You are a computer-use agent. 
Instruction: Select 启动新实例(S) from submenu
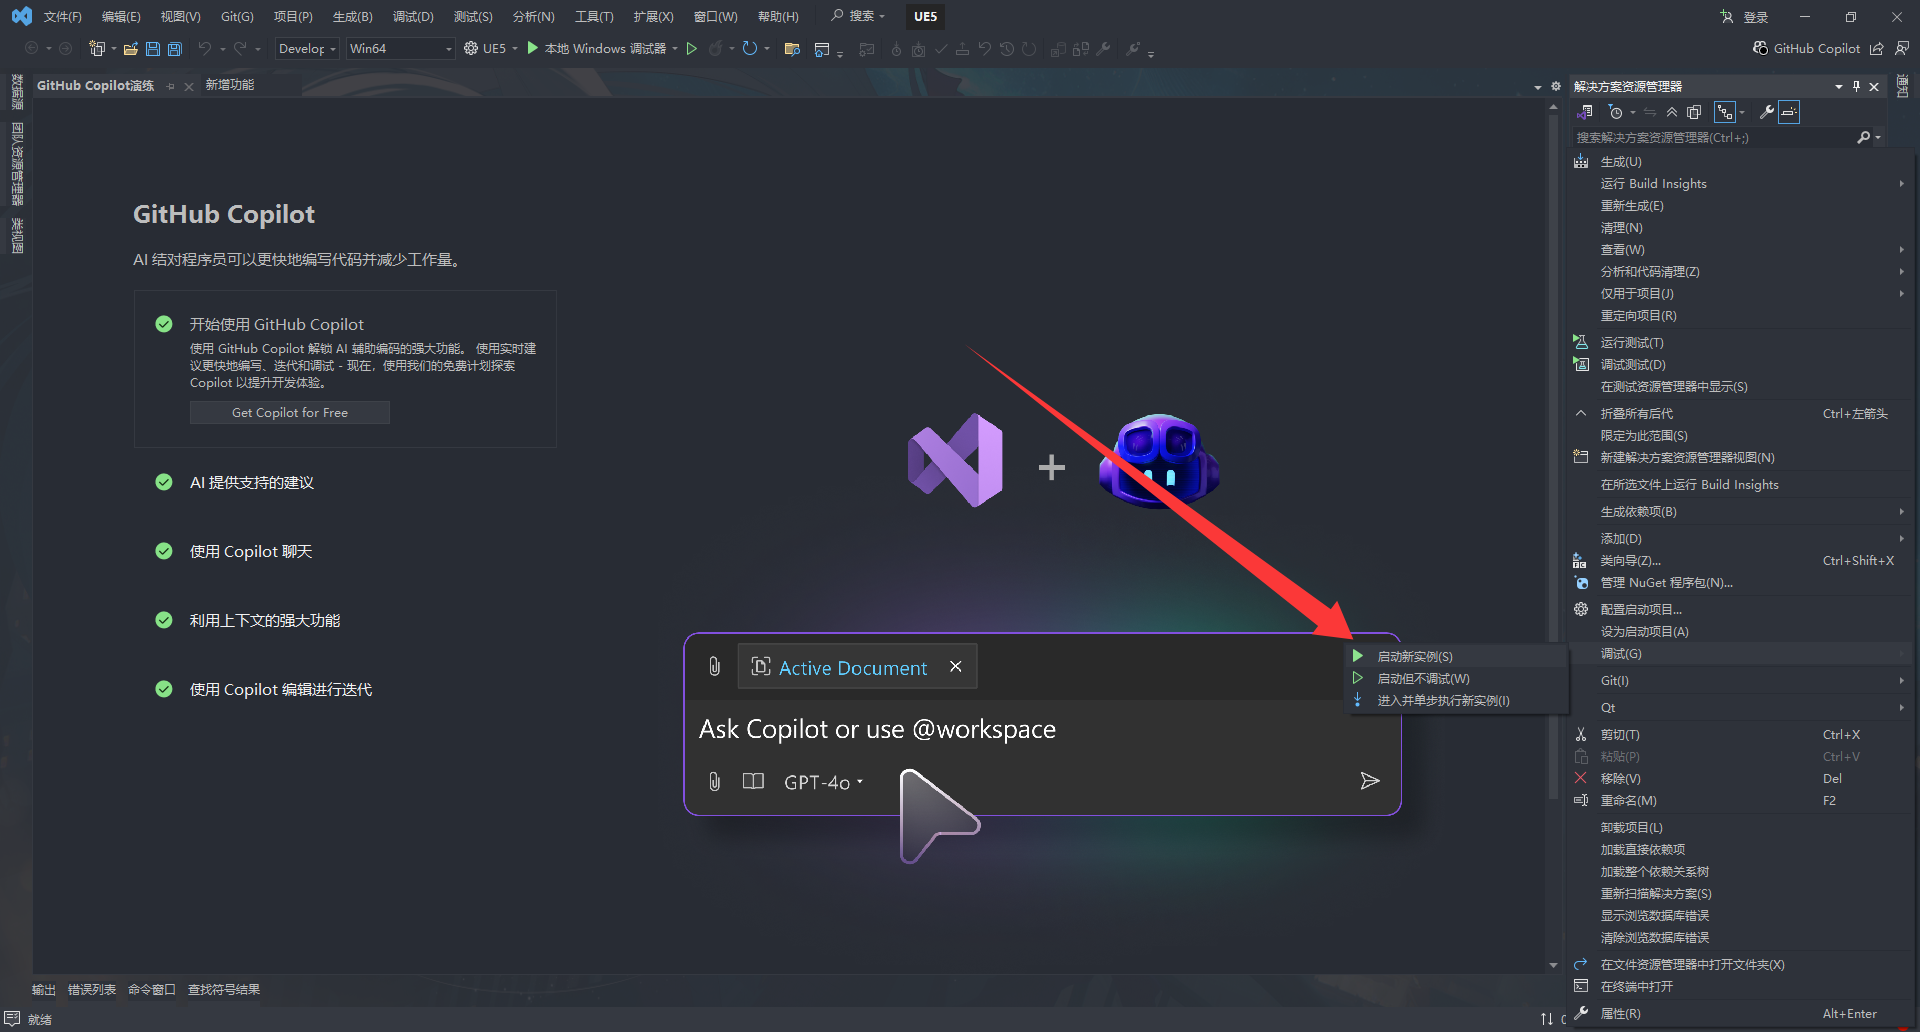point(1457,656)
